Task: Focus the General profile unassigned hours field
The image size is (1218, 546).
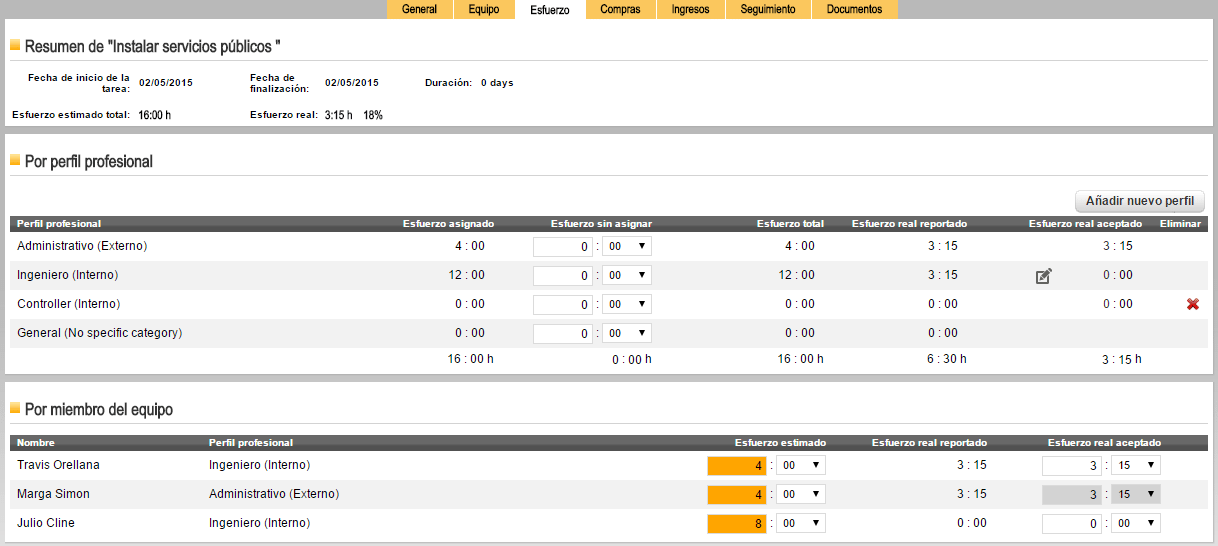Action: click(x=563, y=333)
